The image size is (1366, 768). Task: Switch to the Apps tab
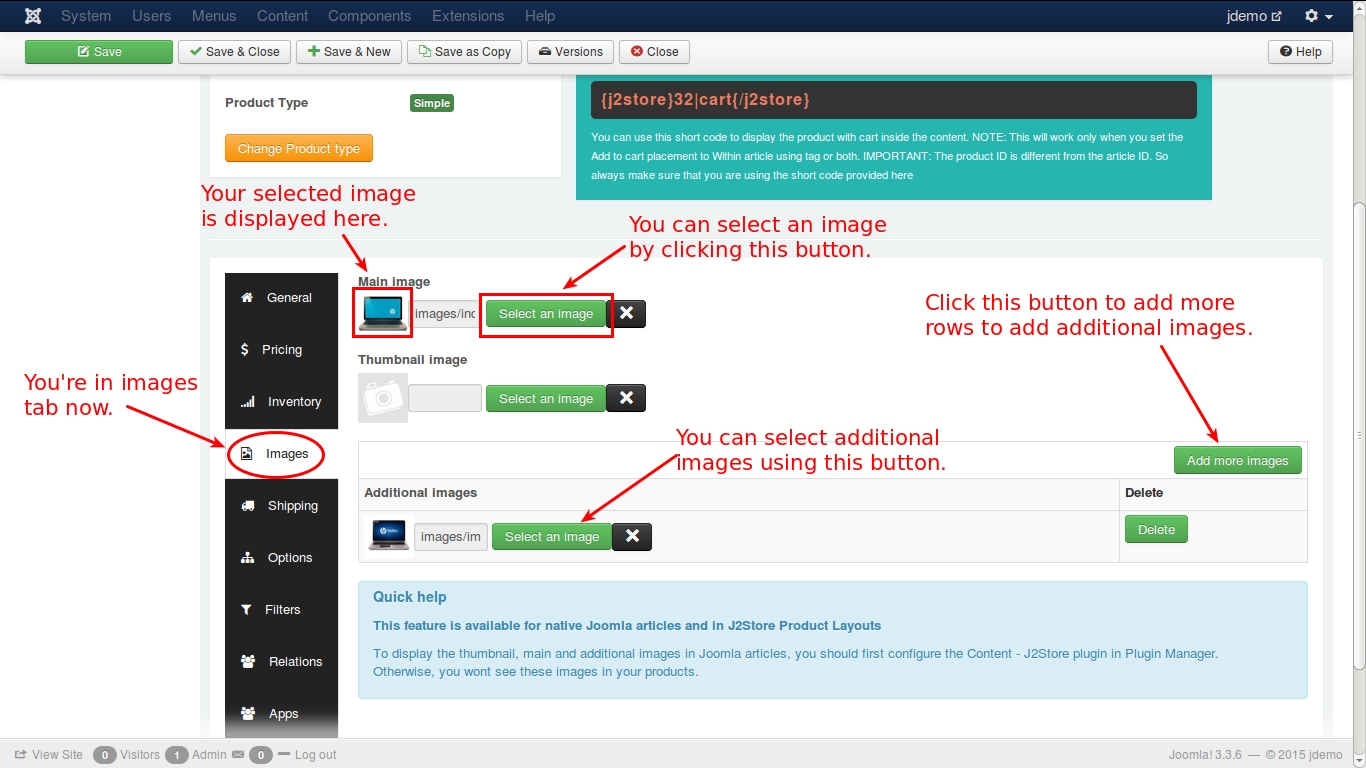(x=281, y=714)
